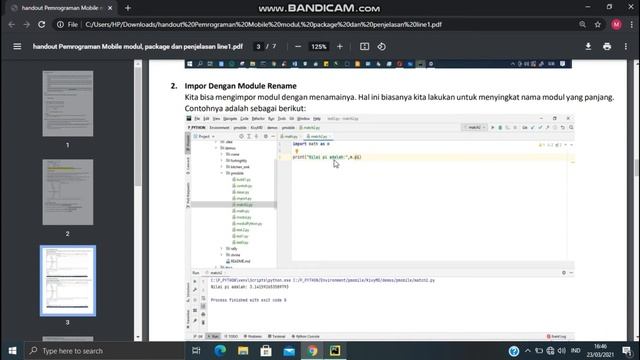Select the handout Pemrograman Mobile browser tab
This screenshot has width=640, height=360.
(61, 8)
